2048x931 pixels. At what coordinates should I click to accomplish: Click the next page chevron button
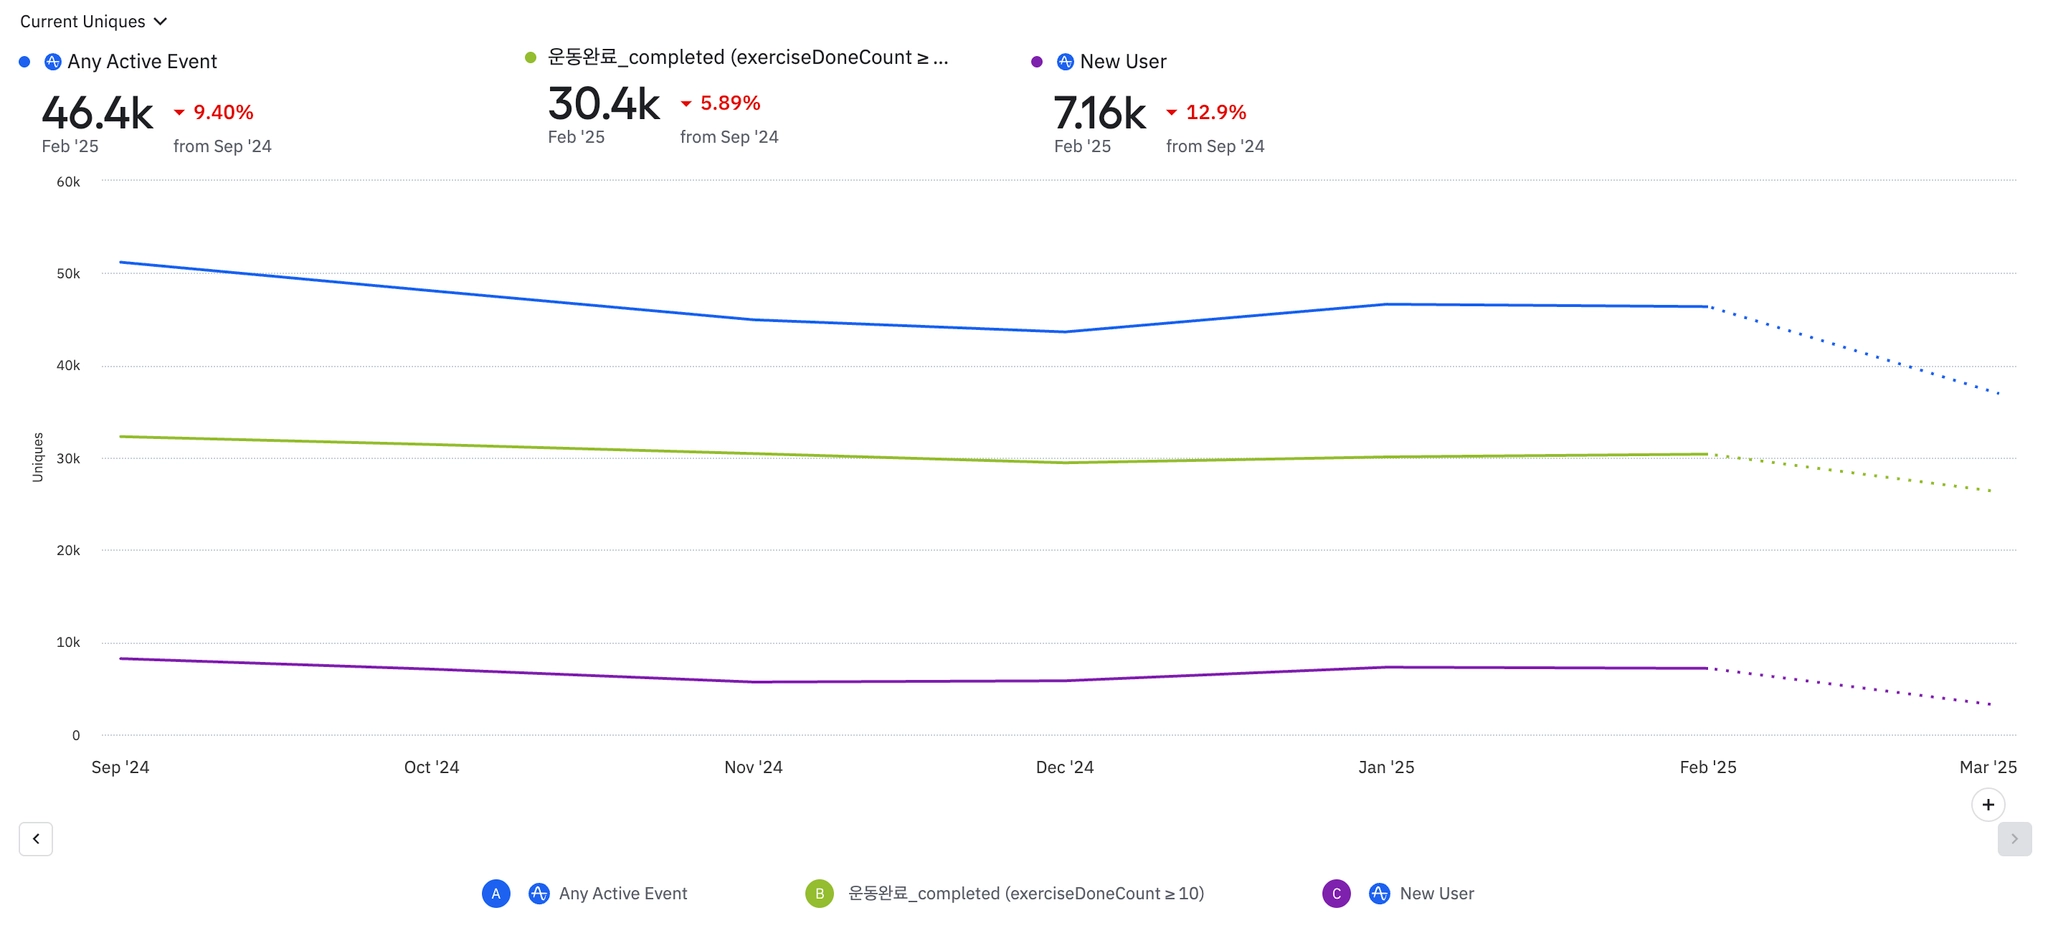(x=2014, y=839)
